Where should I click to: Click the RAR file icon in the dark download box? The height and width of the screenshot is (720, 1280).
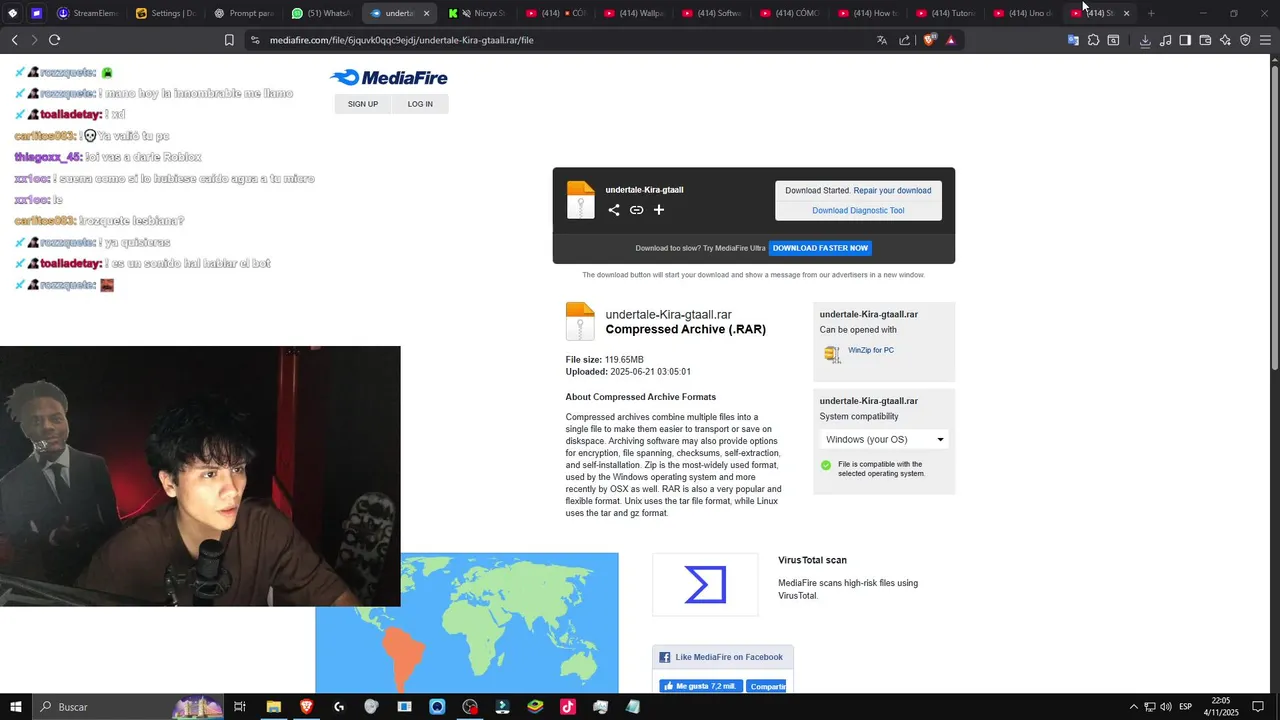click(580, 200)
